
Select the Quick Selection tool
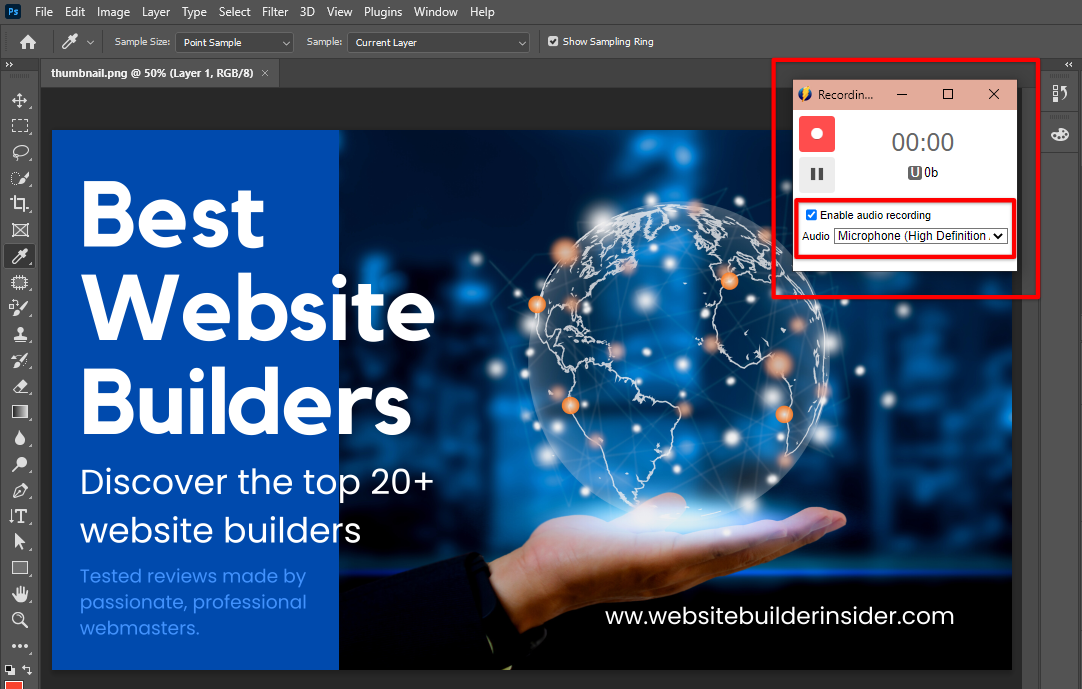[x=20, y=178]
